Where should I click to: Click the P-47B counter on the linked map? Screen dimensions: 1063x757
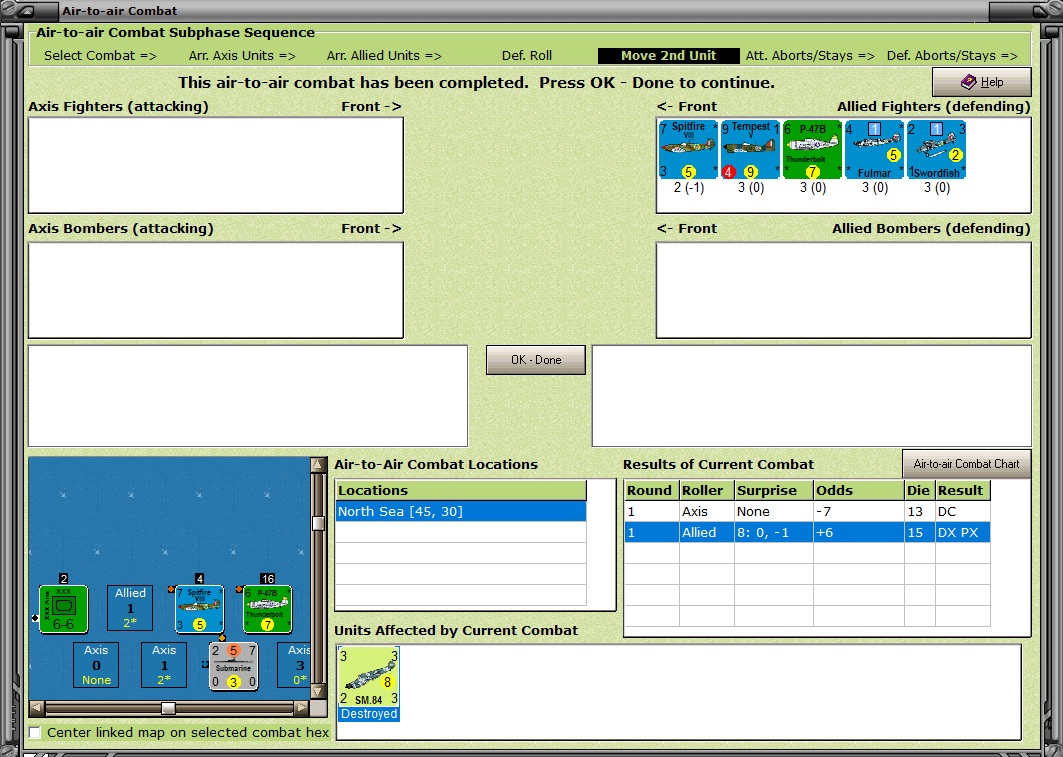pos(268,609)
